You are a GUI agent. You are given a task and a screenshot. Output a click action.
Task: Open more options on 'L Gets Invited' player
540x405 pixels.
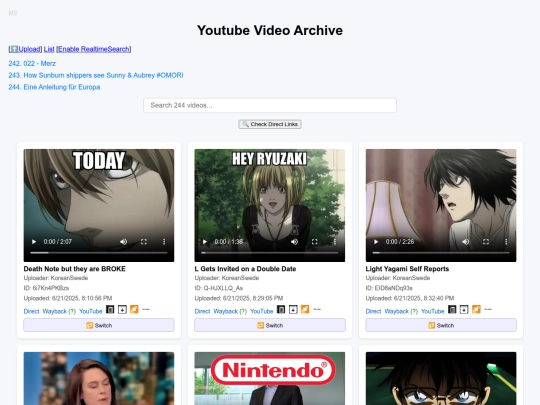tap(335, 242)
